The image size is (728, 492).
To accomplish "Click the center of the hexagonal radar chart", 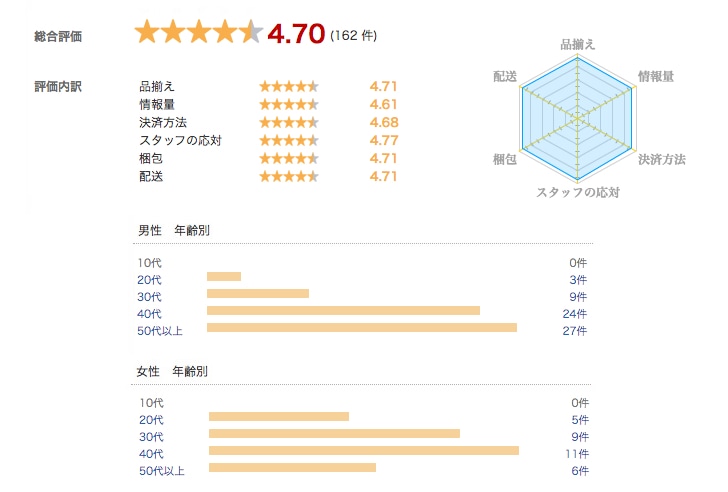I will (578, 118).
